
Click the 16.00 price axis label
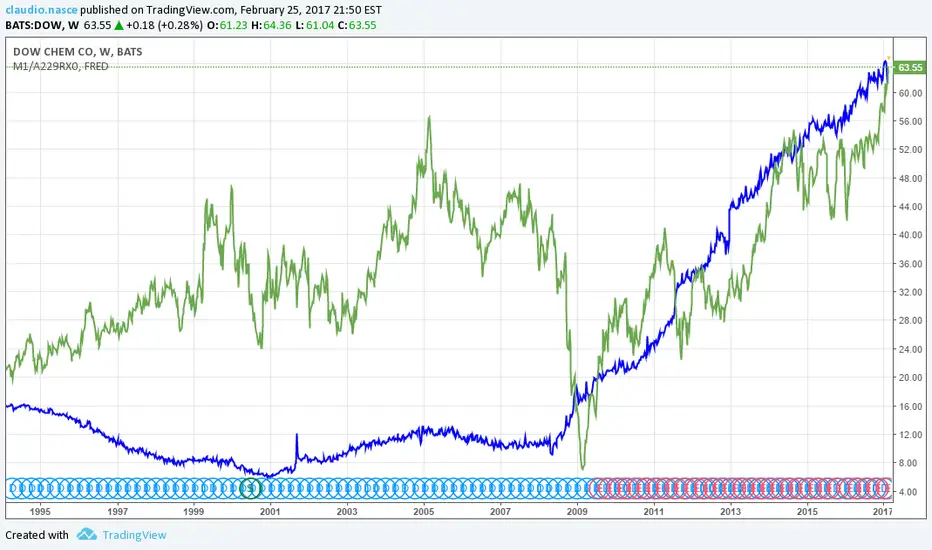tap(911, 406)
